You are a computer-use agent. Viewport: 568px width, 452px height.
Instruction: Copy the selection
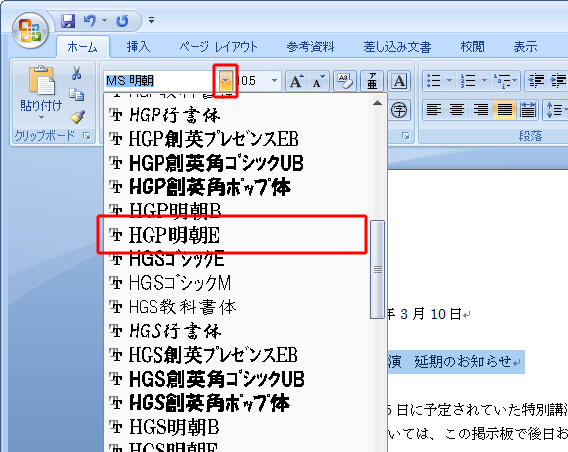pos(76,95)
